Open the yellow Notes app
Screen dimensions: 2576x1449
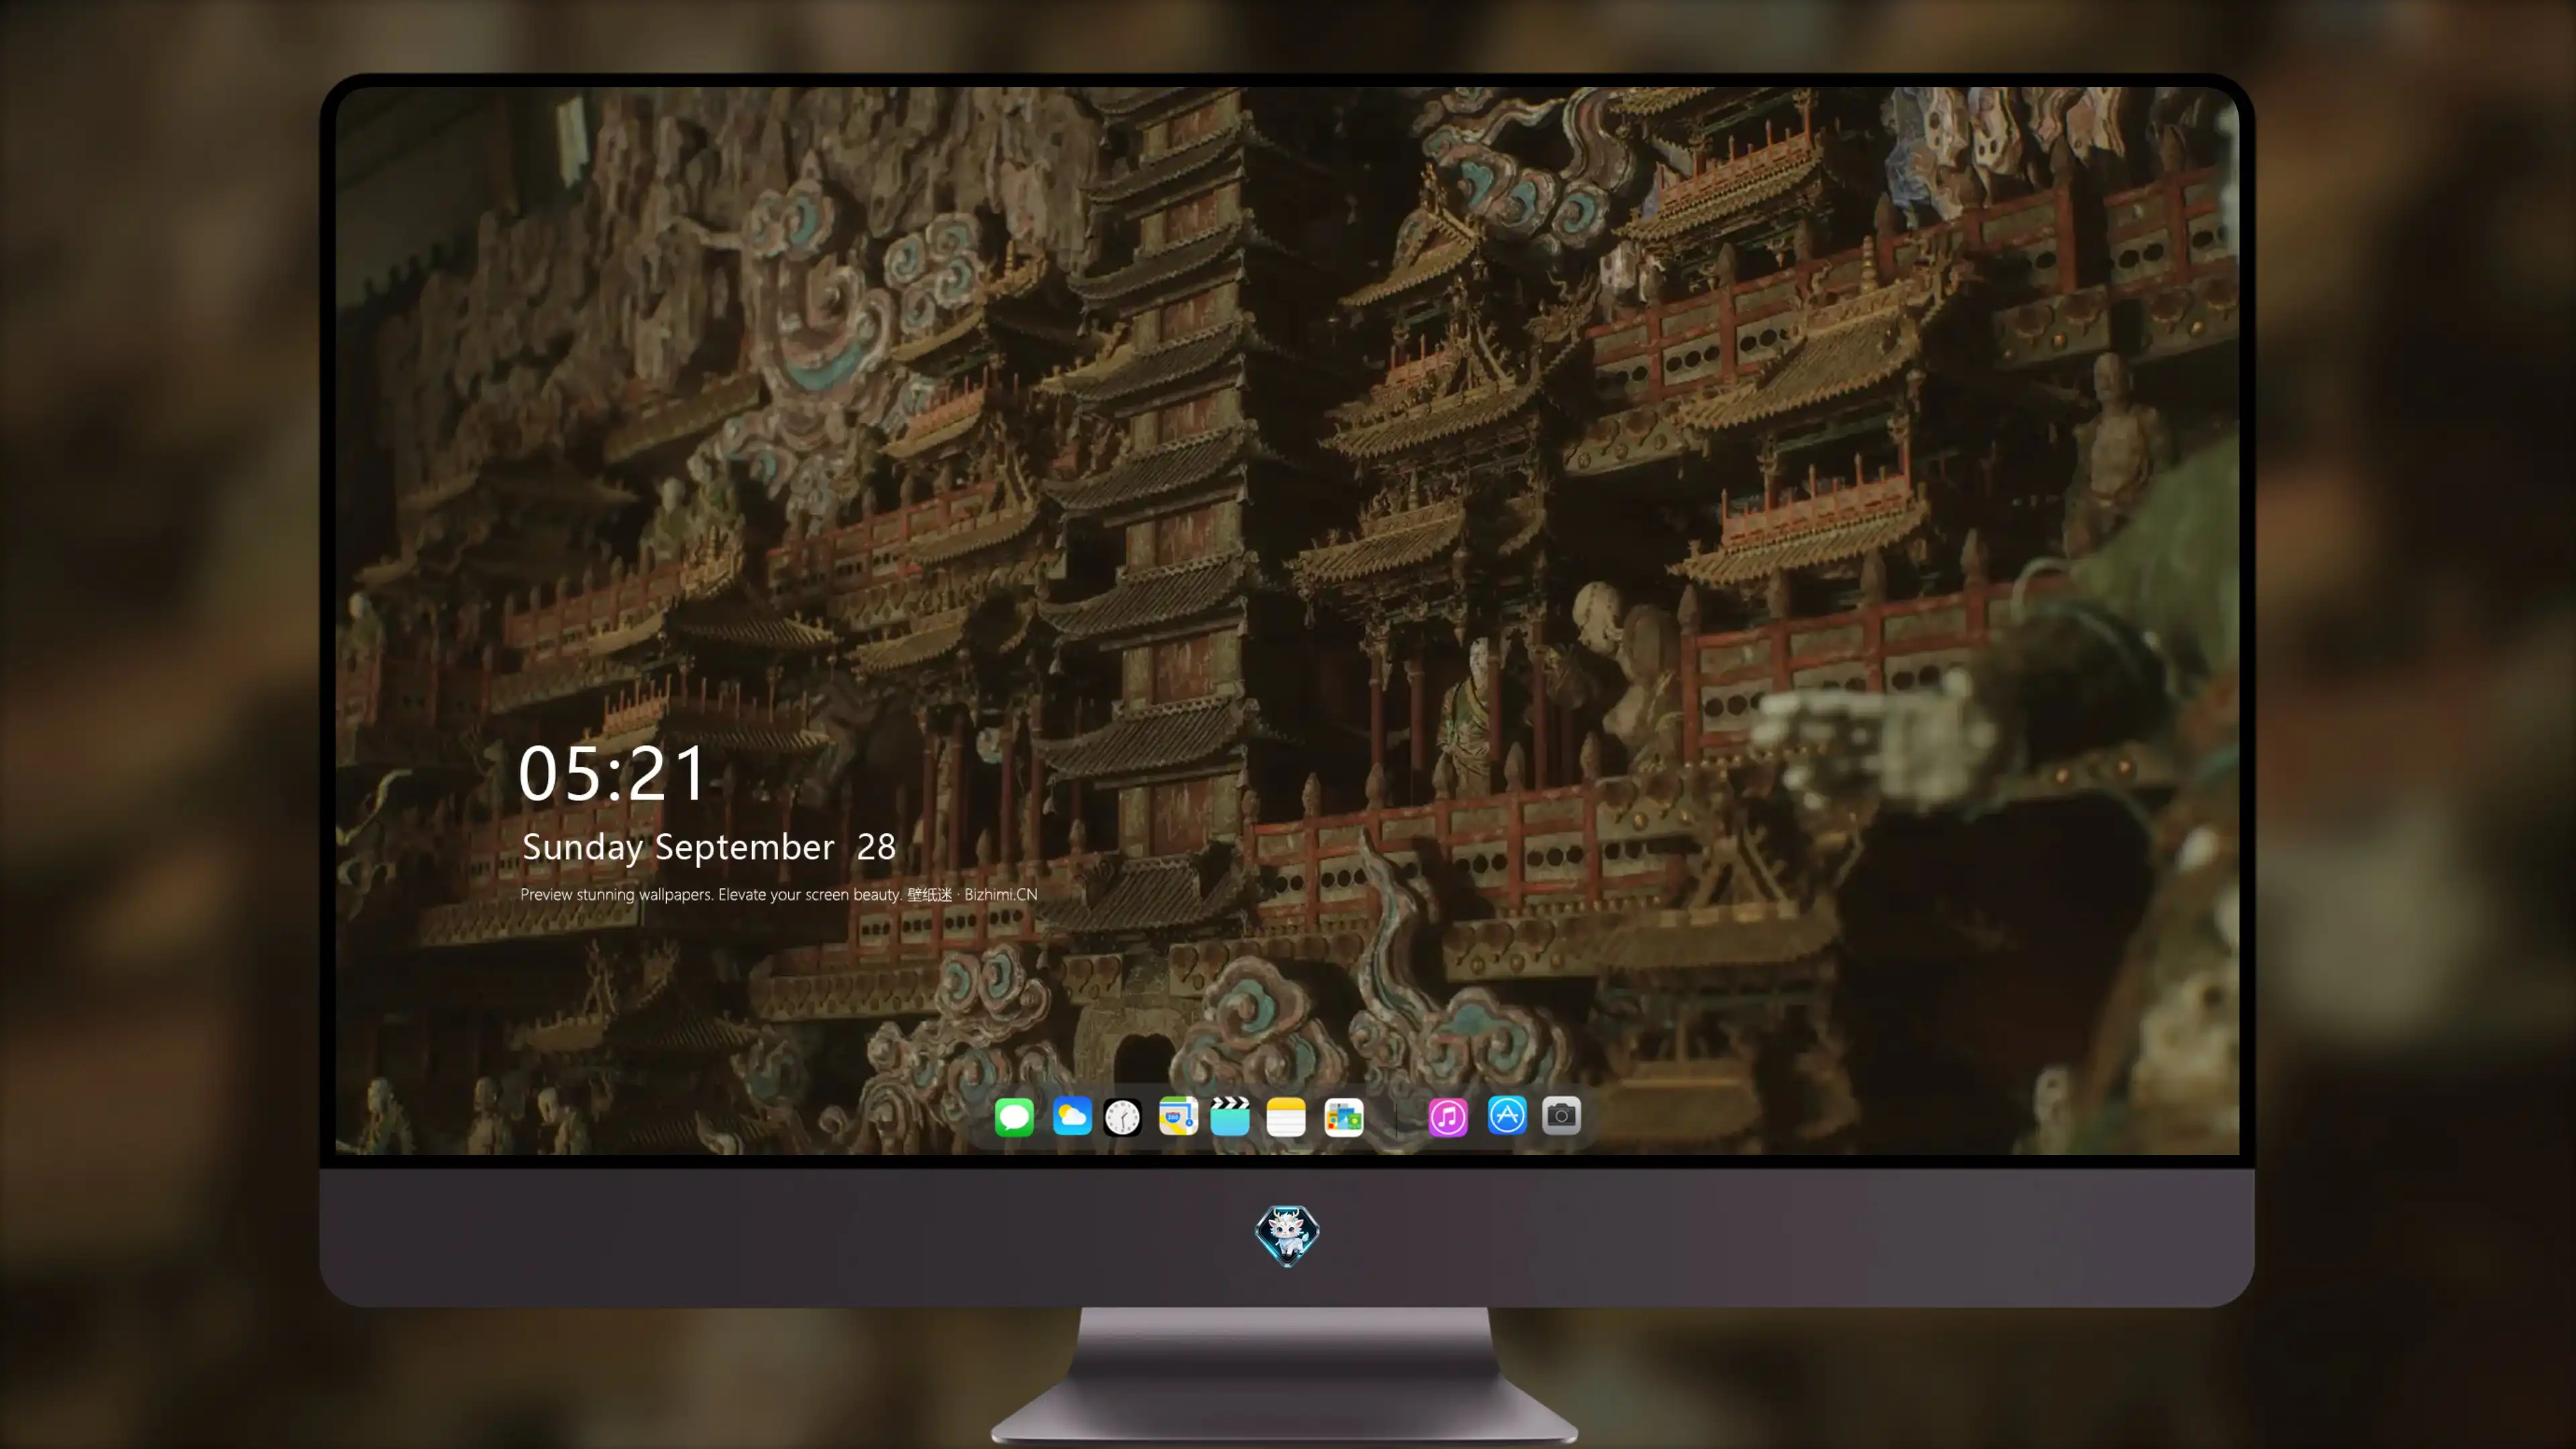1286,1117
